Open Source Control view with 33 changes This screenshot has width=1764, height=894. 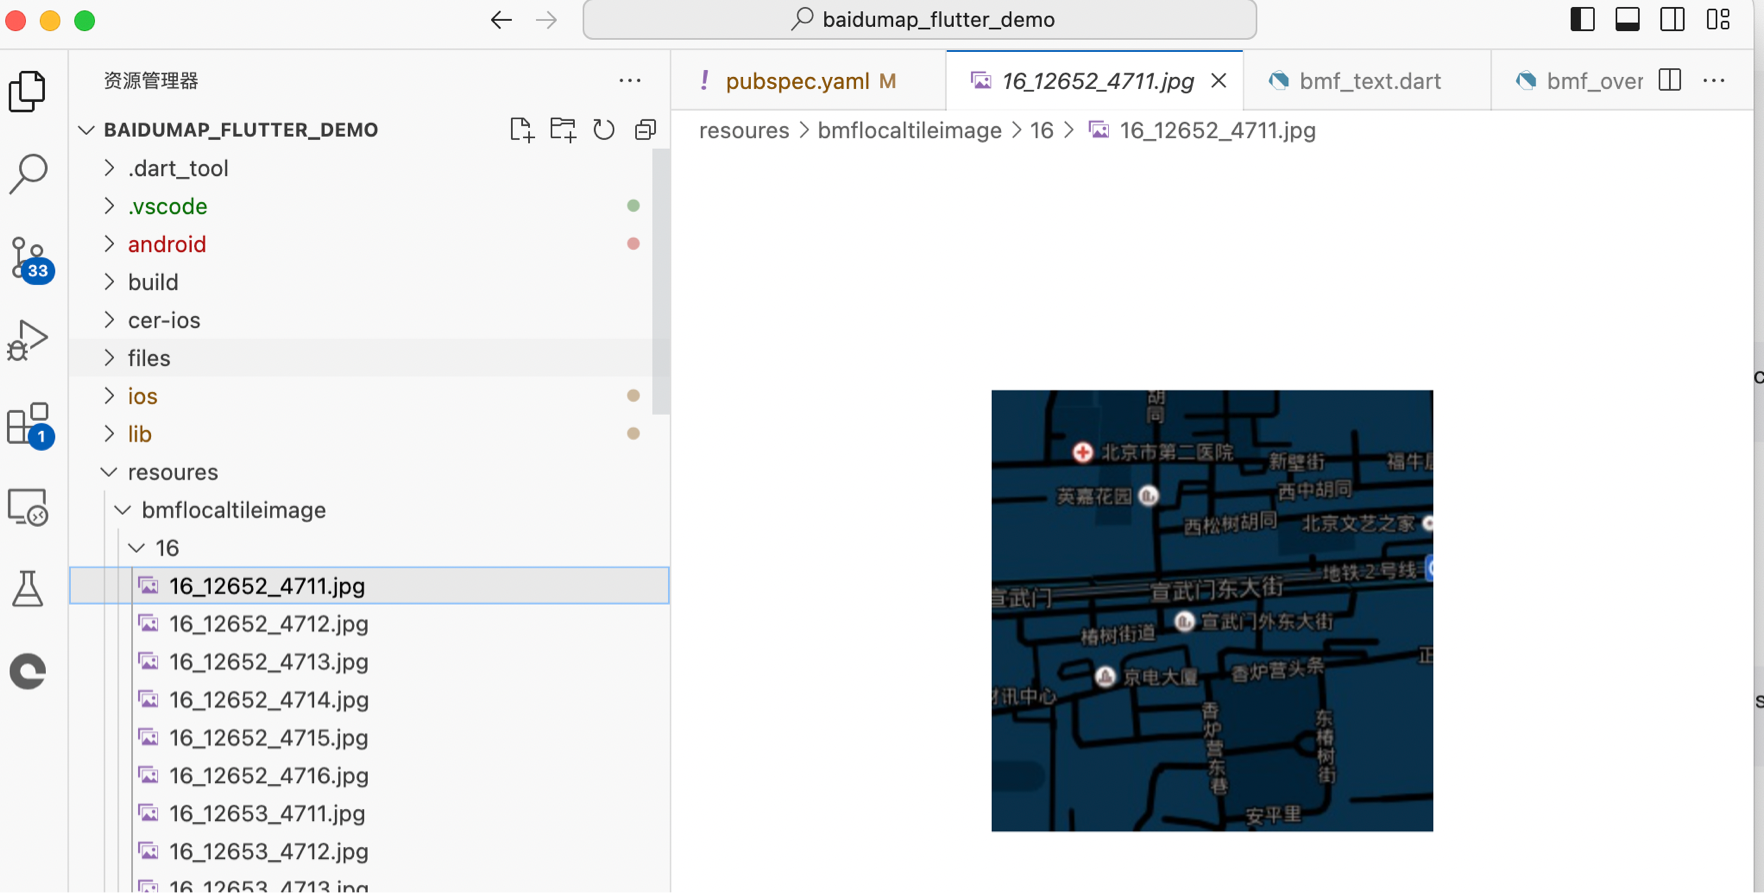(28, 259)
